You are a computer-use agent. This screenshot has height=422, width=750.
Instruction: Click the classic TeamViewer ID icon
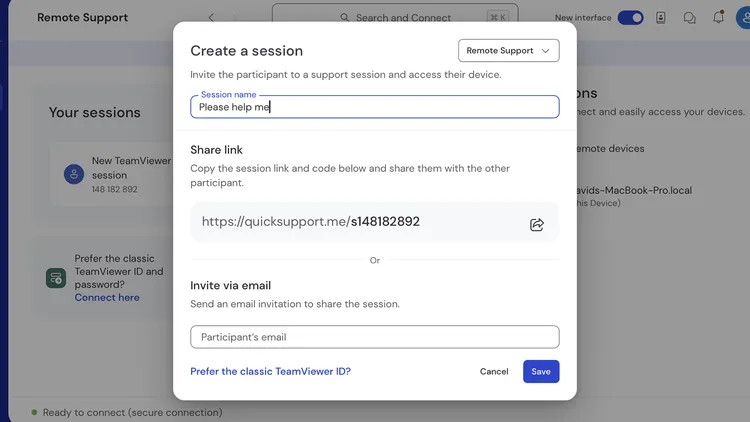point(55,277)
